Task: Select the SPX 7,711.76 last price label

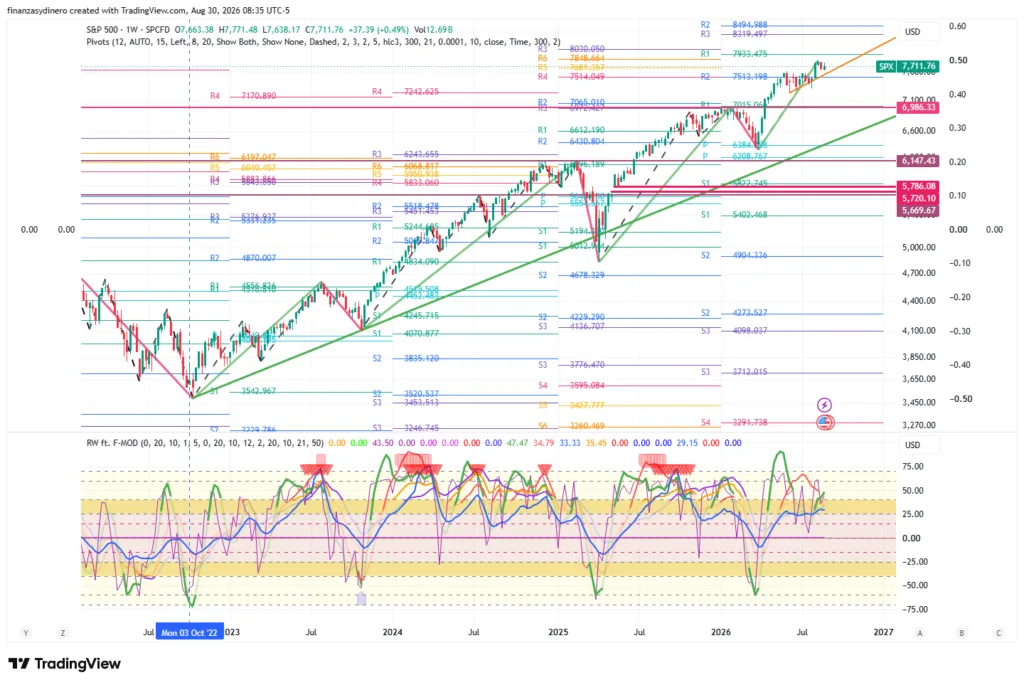Action: click(x=907, y=66)
